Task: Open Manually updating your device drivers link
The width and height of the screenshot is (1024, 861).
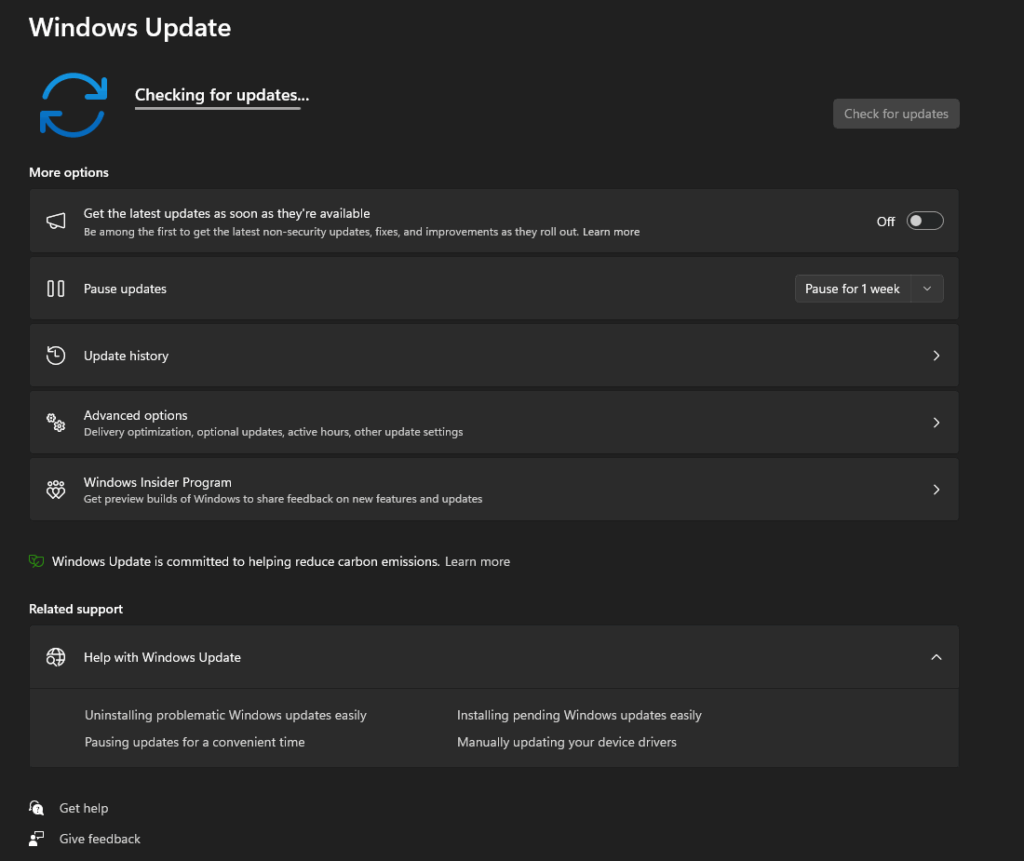Action: click(567, 742)
